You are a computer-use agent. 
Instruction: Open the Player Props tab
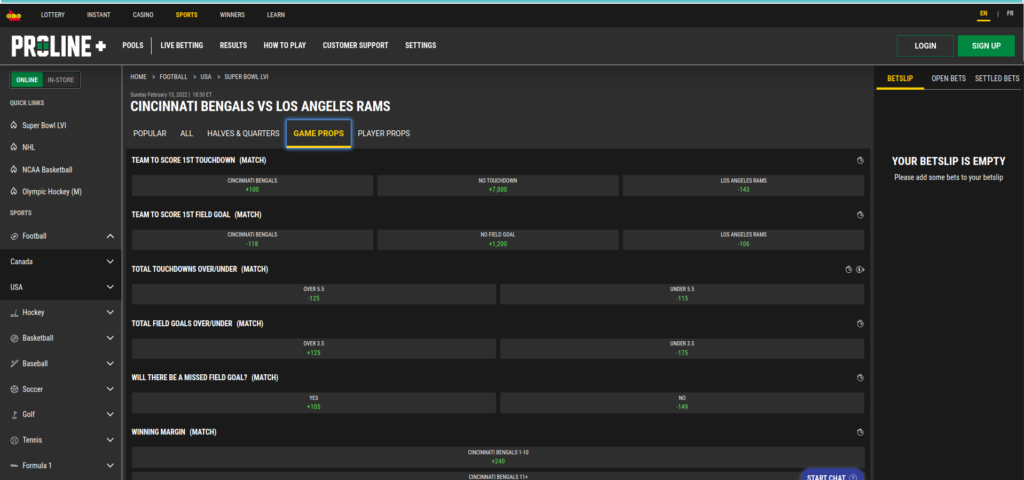[x=383, y=133]
